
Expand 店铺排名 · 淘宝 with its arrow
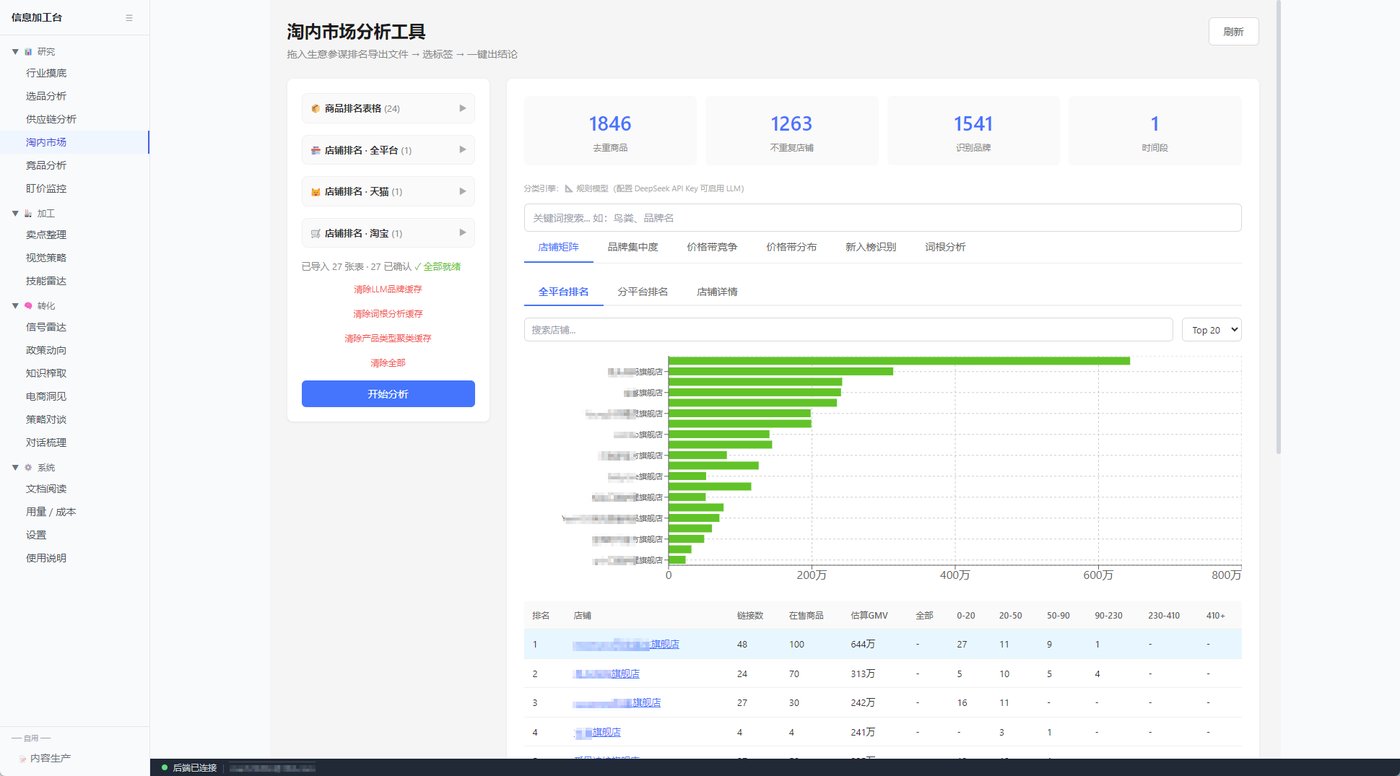click(462, 233)
